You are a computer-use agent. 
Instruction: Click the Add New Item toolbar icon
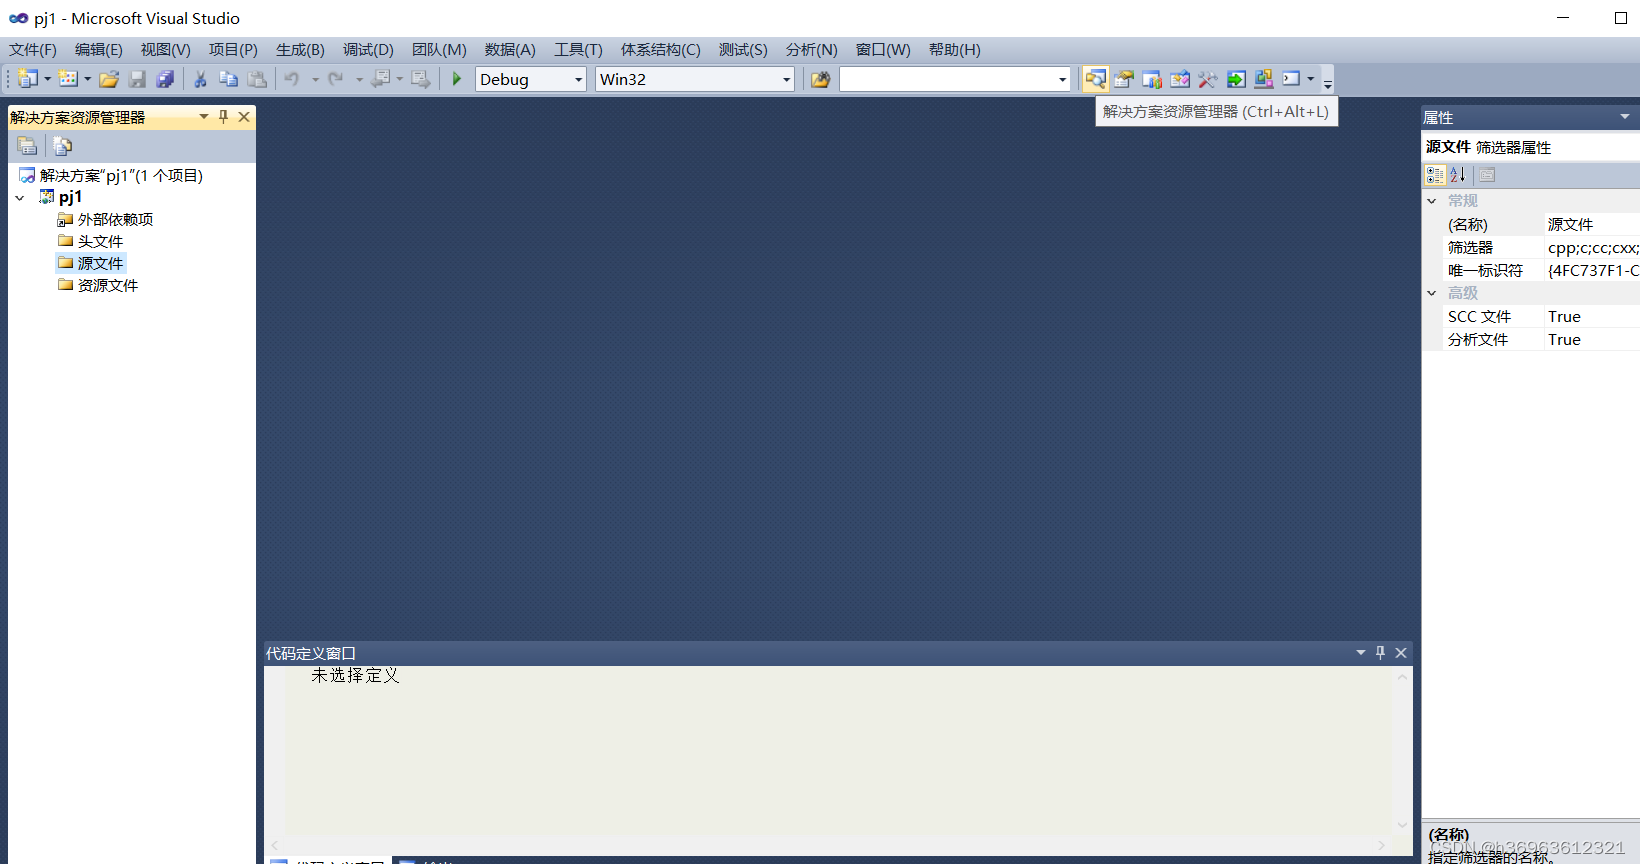pyautogui.click(x=68, y=79)
